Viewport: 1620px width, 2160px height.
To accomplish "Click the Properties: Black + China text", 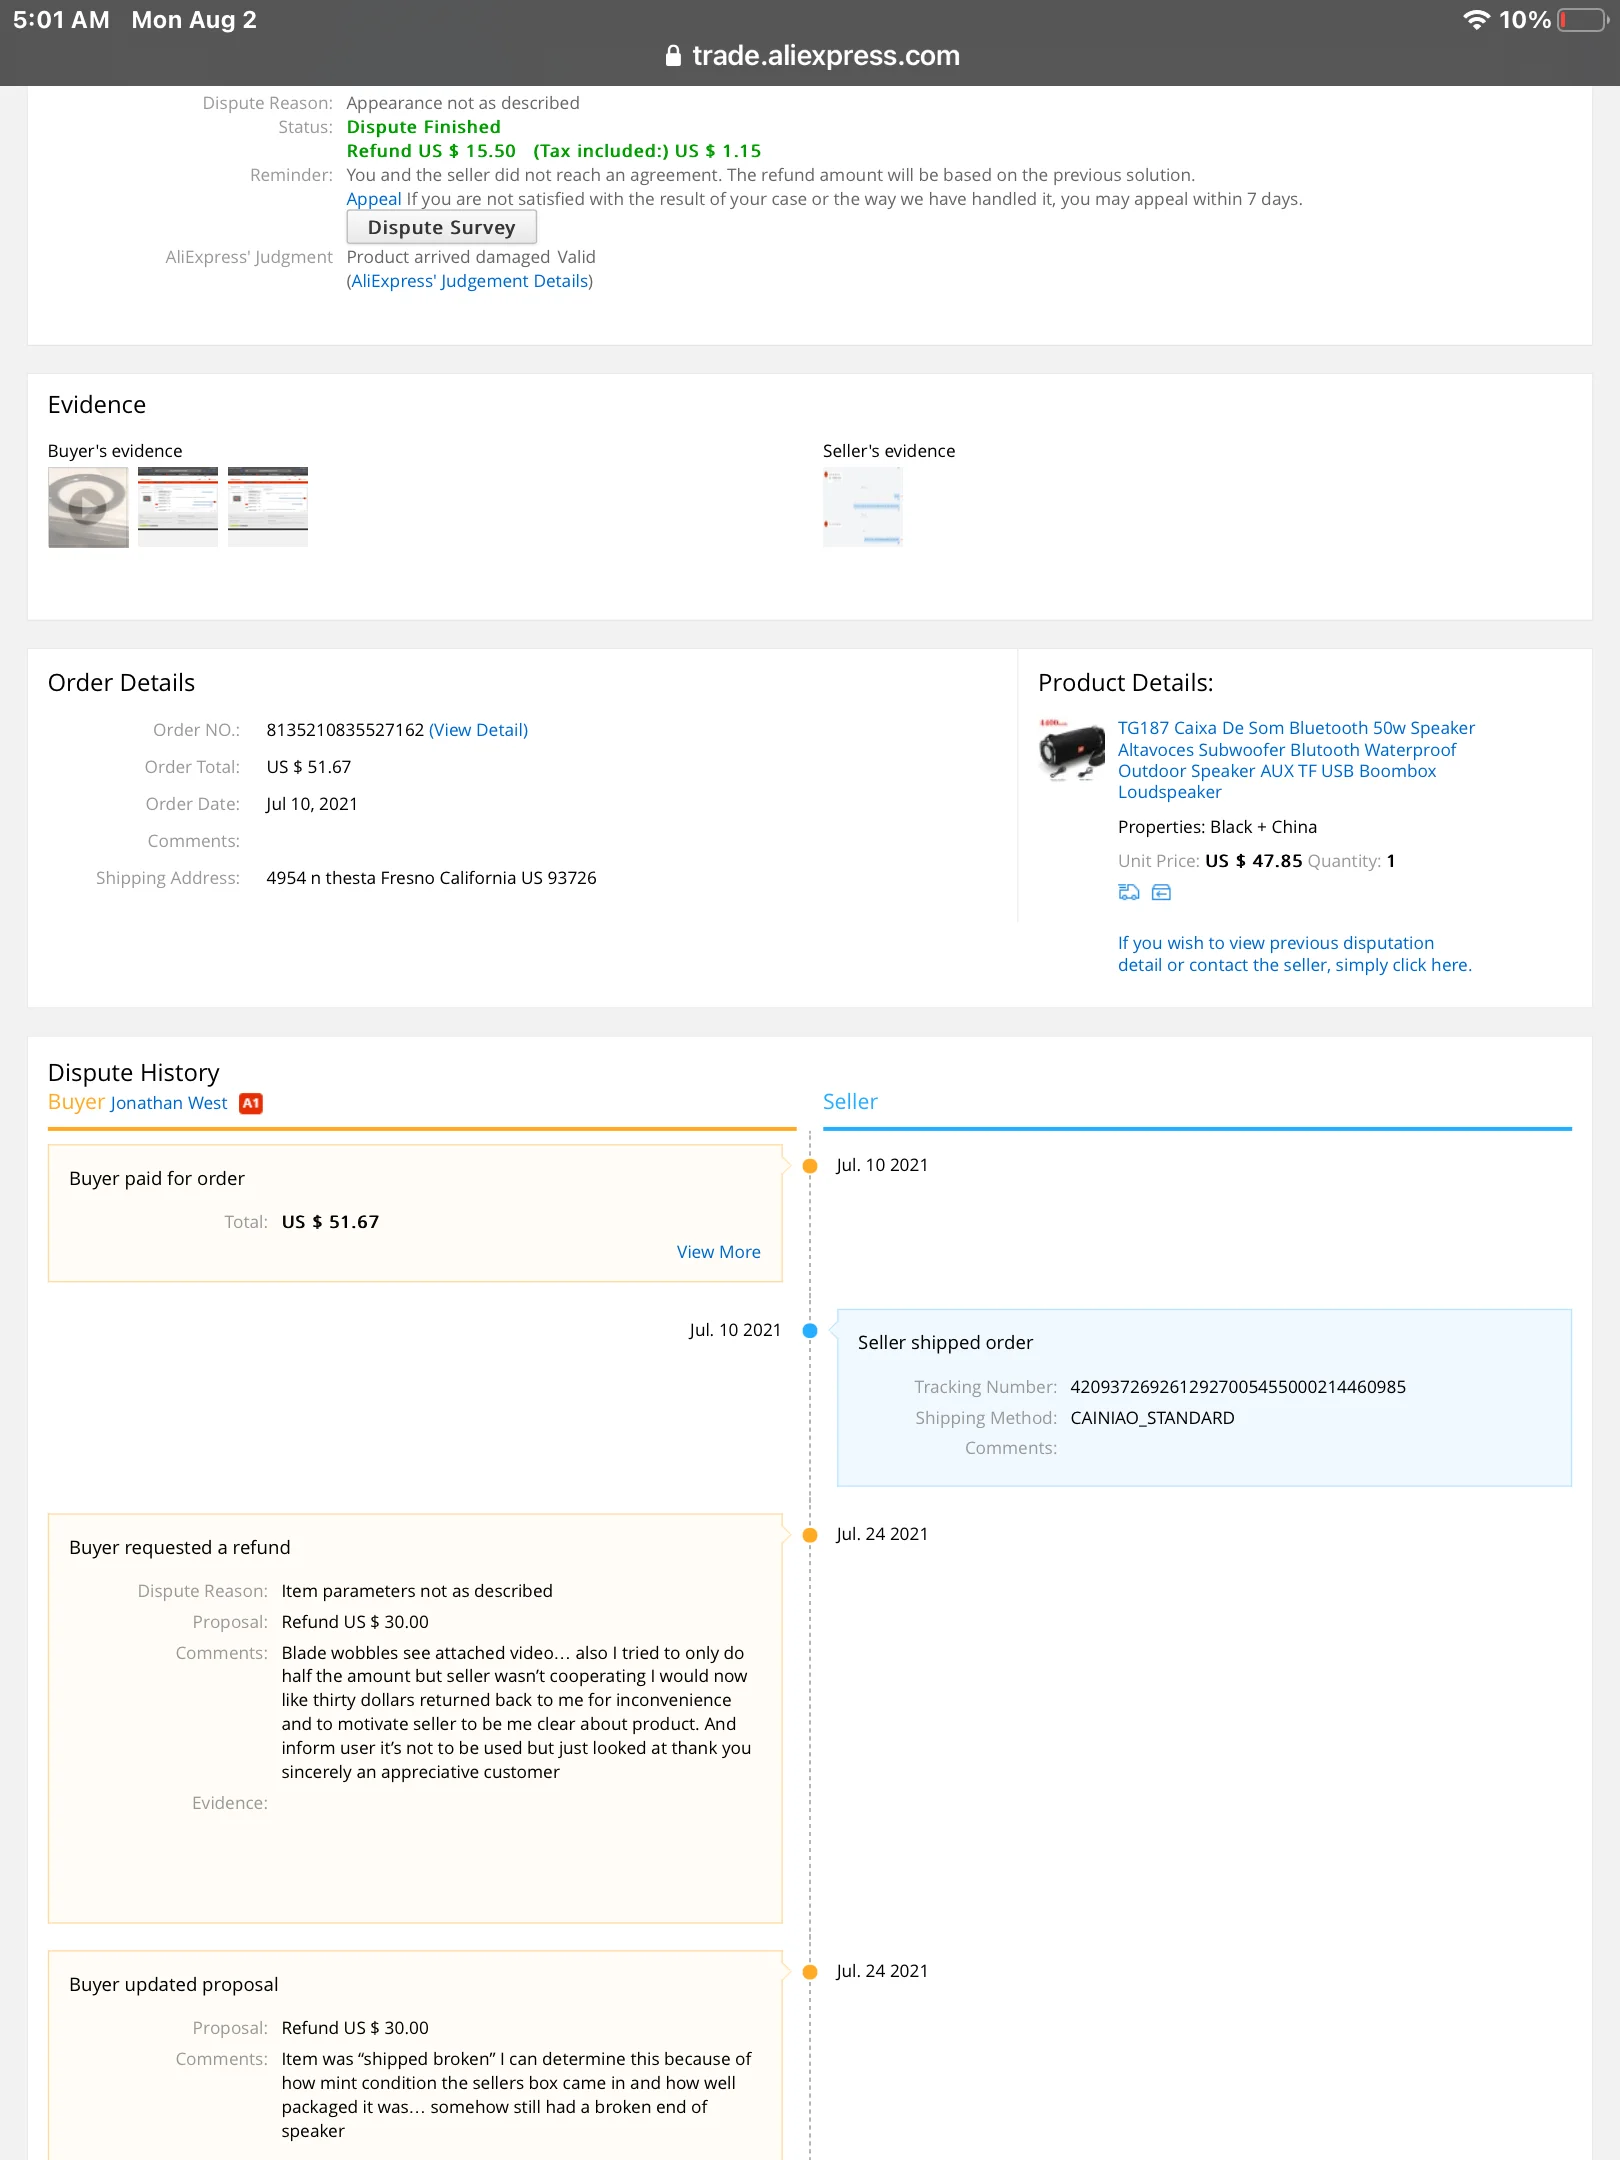I will [1217, 827].
